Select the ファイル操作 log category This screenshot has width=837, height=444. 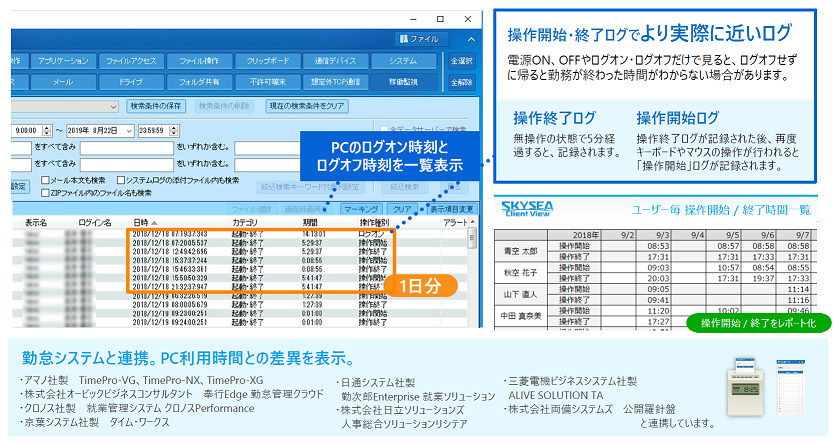tap(199, 61)
